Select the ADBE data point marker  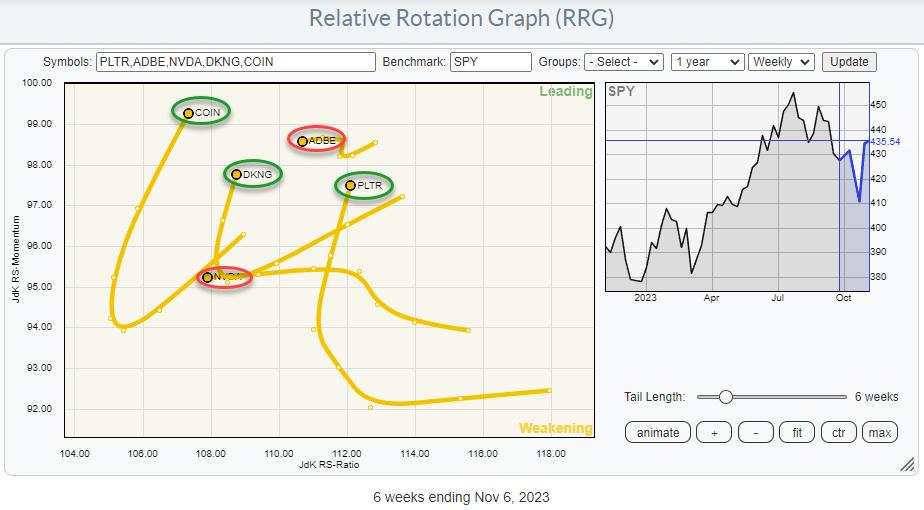(302, 141)
